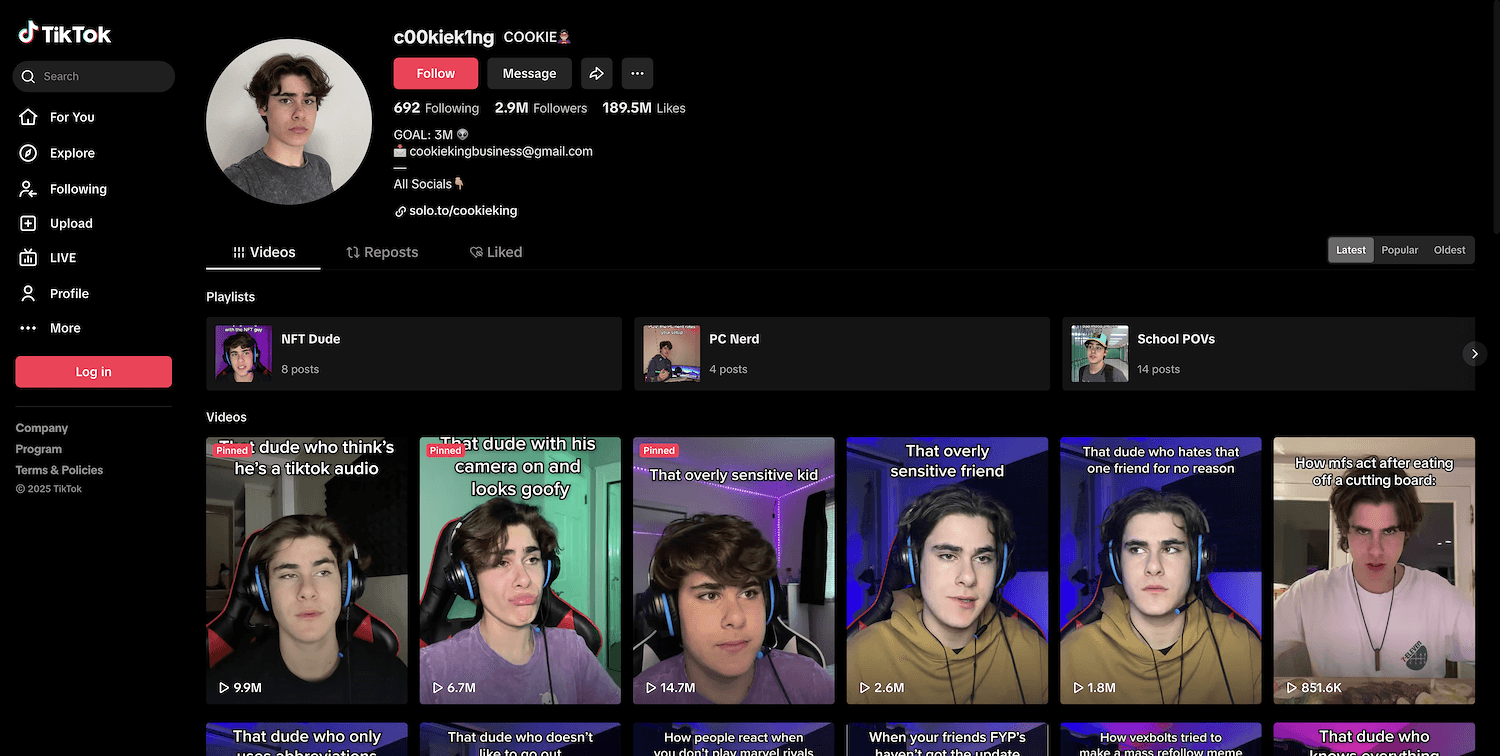Switch to the Liked tab

[x=496, y=252]
